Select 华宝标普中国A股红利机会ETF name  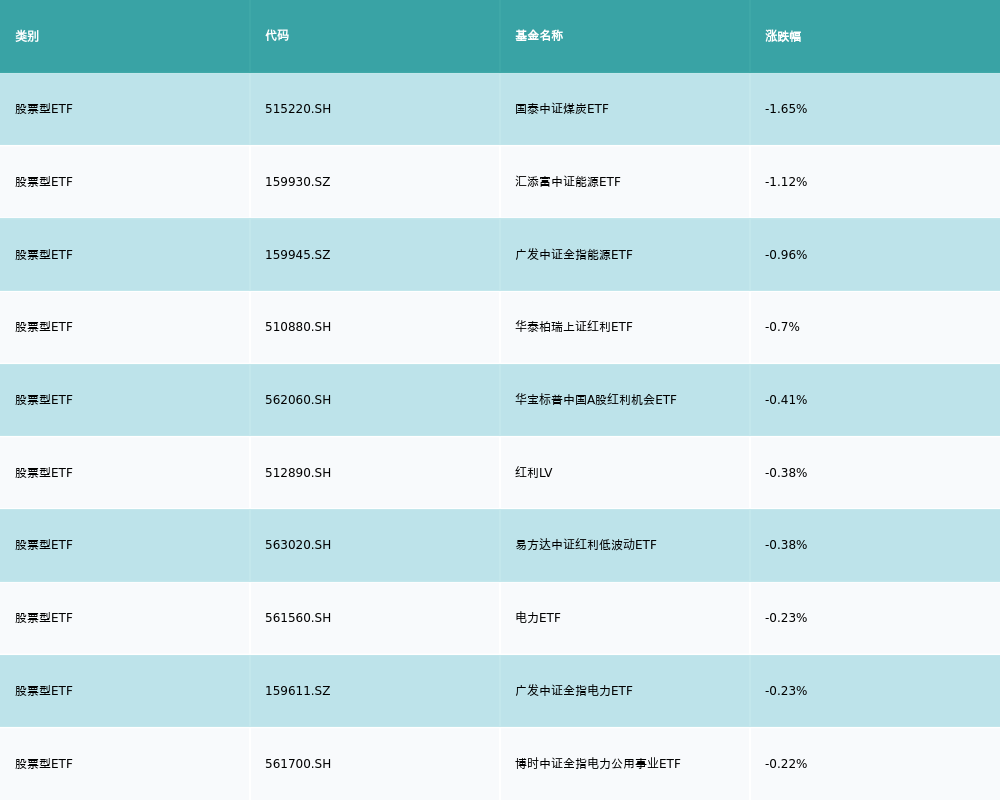click(595, 400)
